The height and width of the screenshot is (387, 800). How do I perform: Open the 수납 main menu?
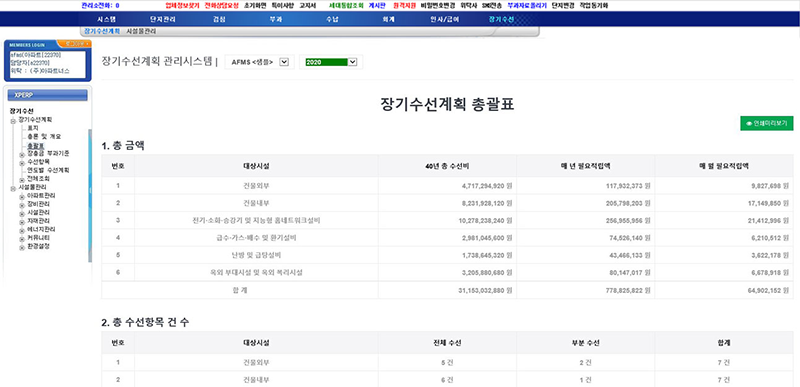[x=332, y=19]
